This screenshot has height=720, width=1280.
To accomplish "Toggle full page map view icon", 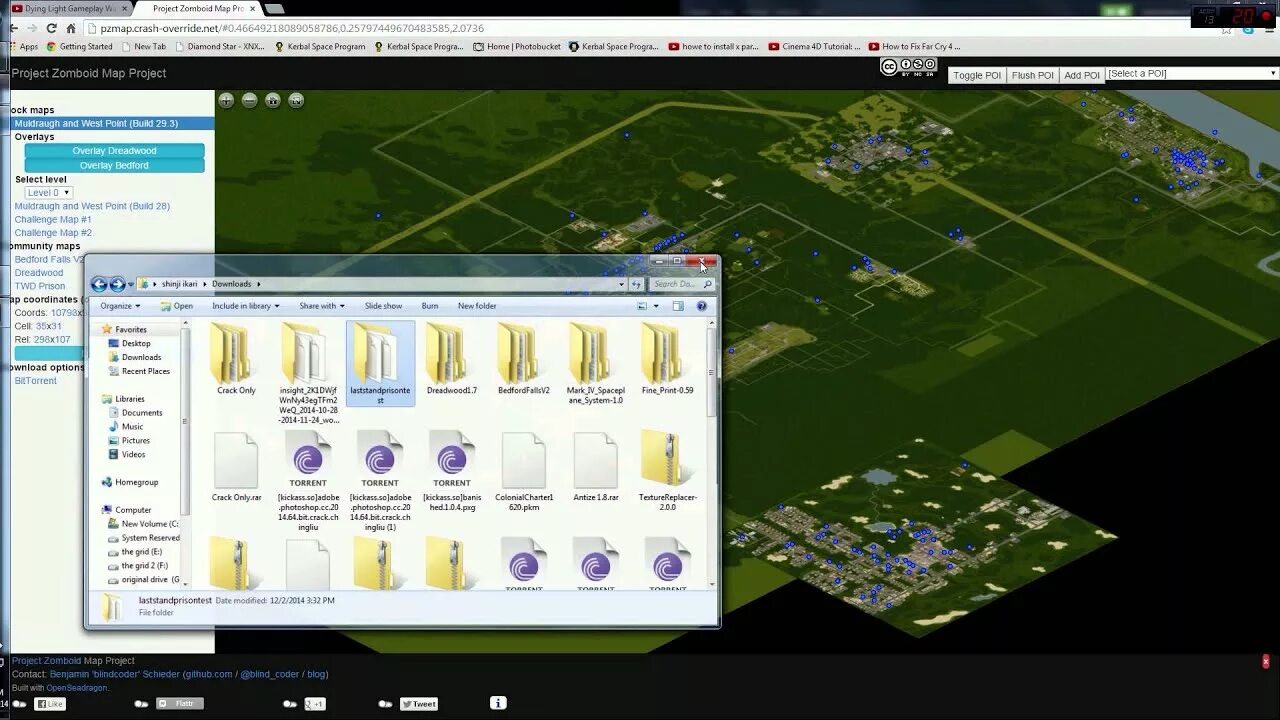I will tap(296, 100).
